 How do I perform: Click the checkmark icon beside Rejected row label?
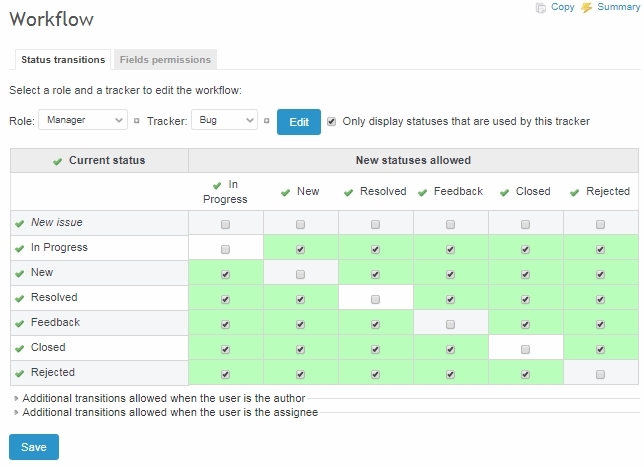pyautogui.click(x=19, y=373)
